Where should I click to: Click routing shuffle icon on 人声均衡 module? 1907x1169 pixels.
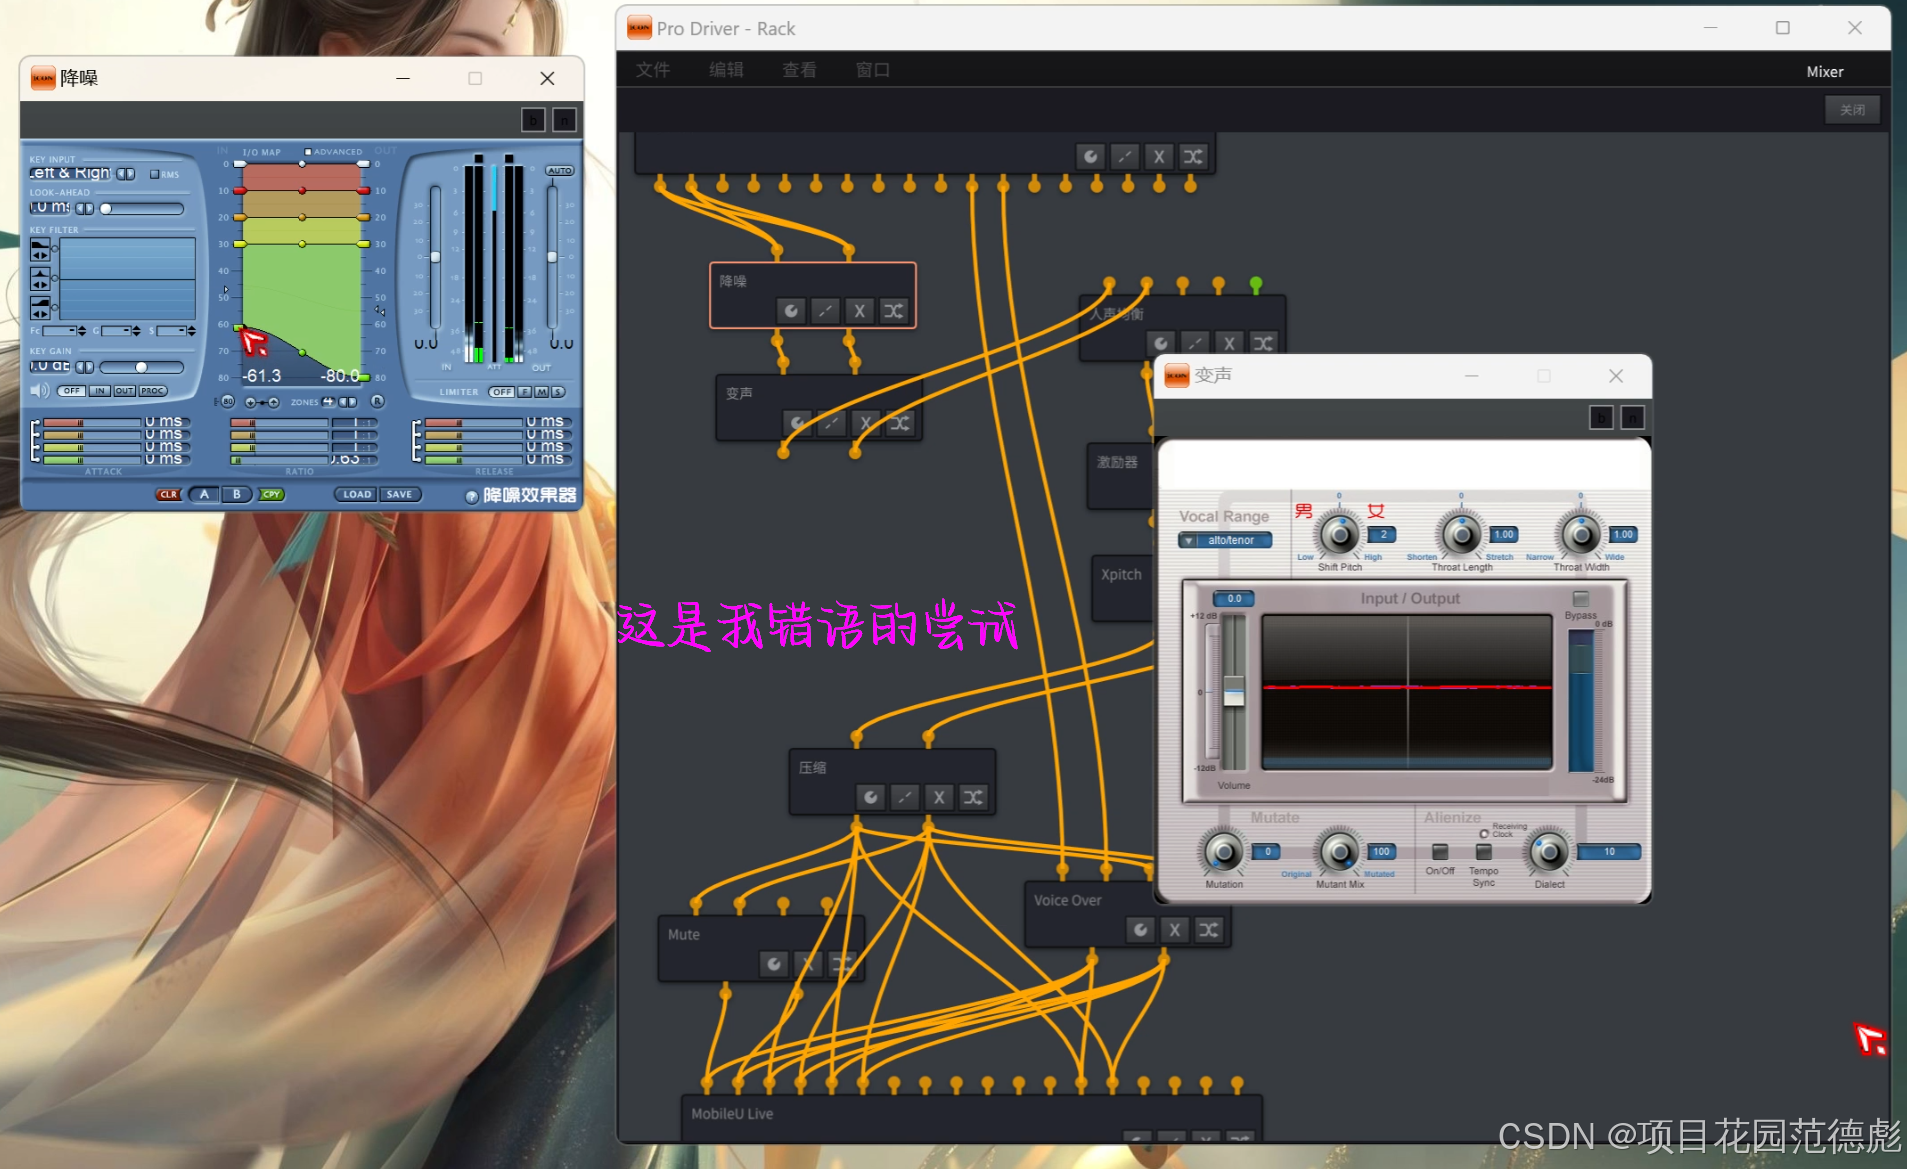click(1263, 343)
